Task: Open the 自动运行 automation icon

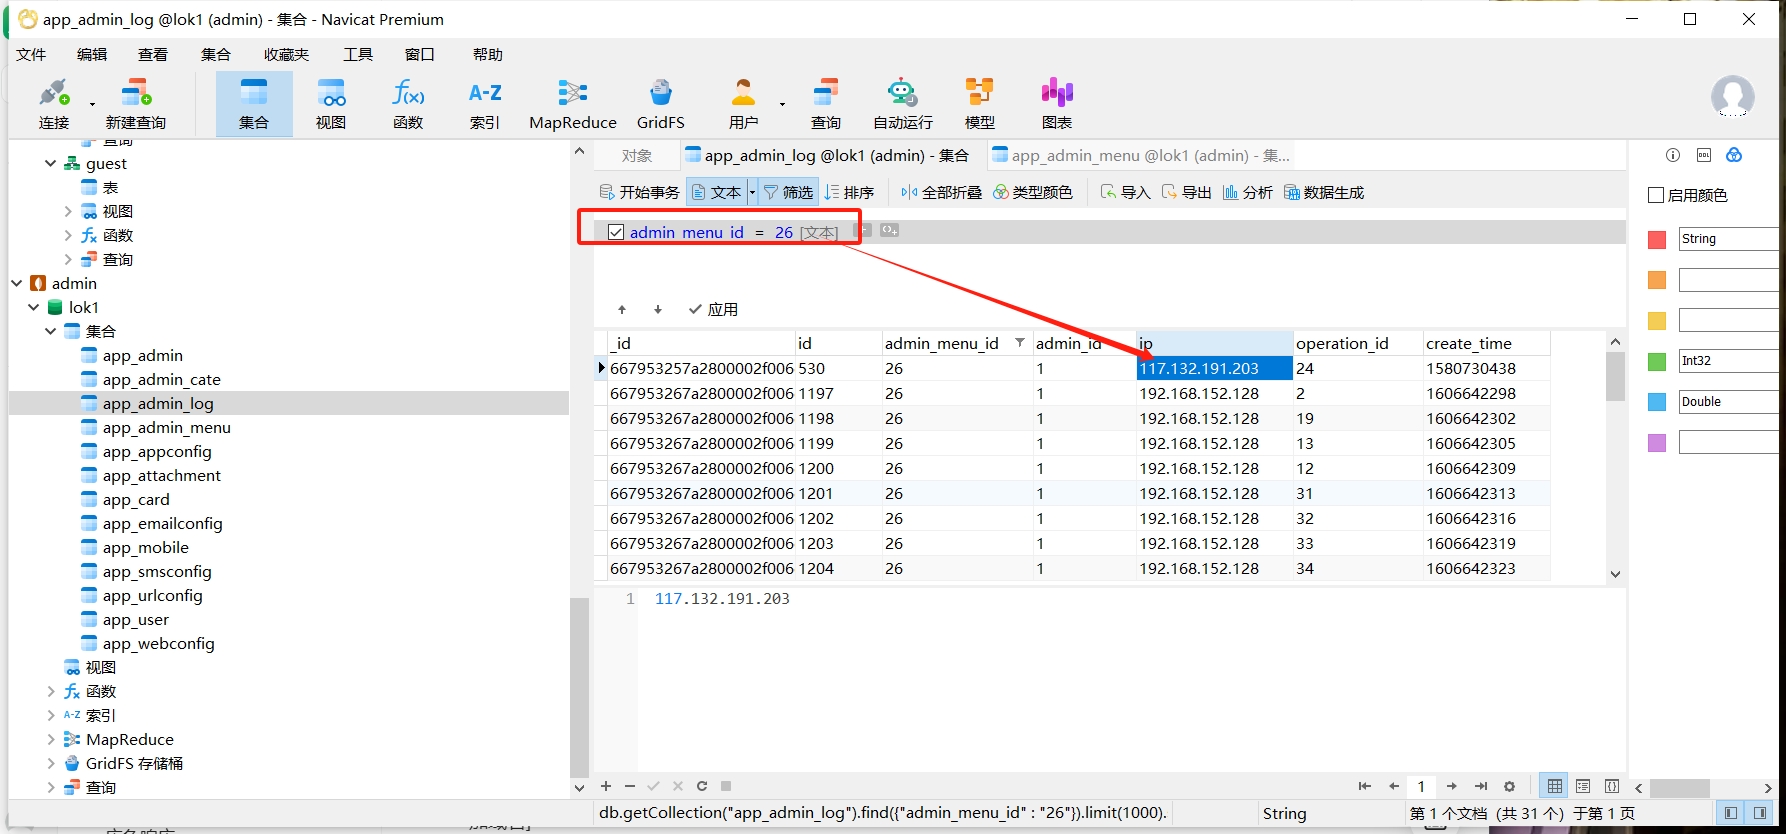Action: (903, 104)
